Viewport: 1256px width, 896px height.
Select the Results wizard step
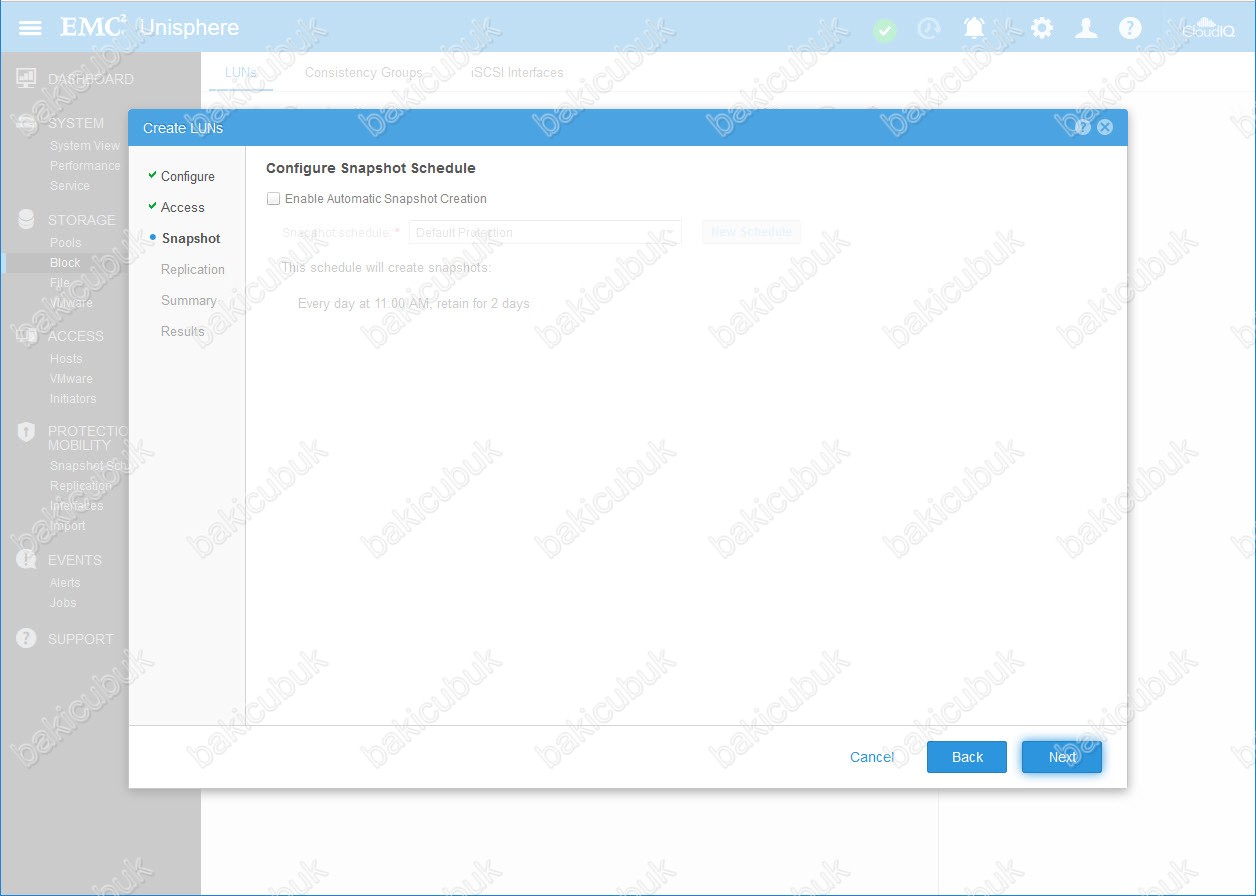coord(182,331)
